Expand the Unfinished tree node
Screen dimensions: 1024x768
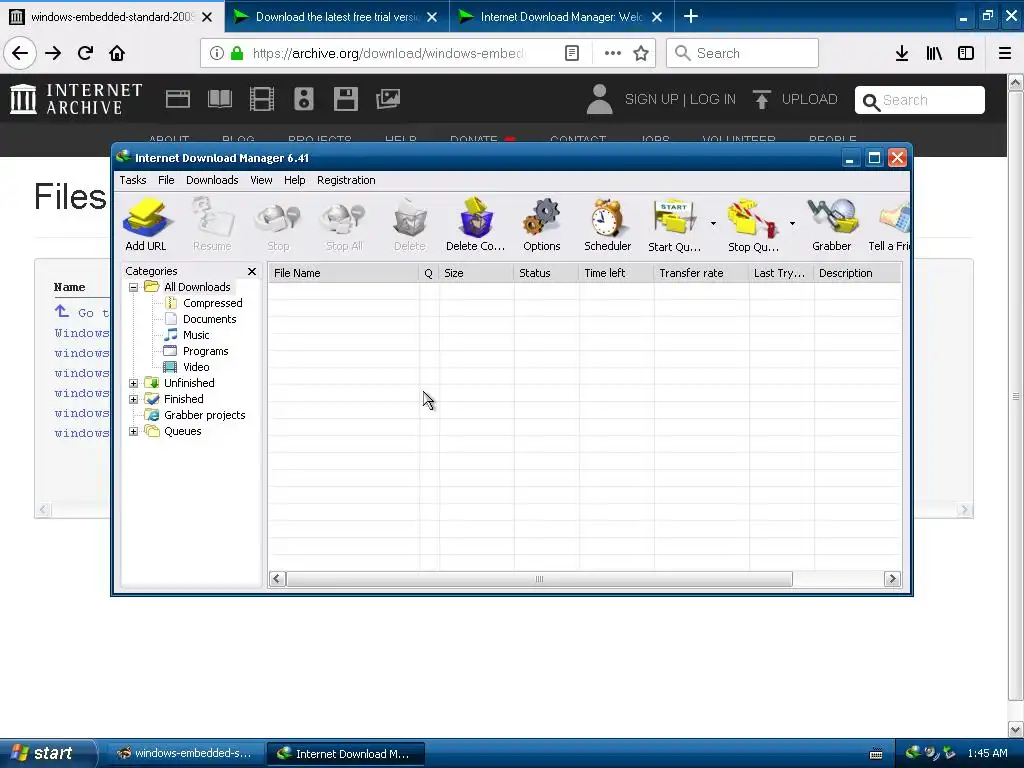point(133,383)
